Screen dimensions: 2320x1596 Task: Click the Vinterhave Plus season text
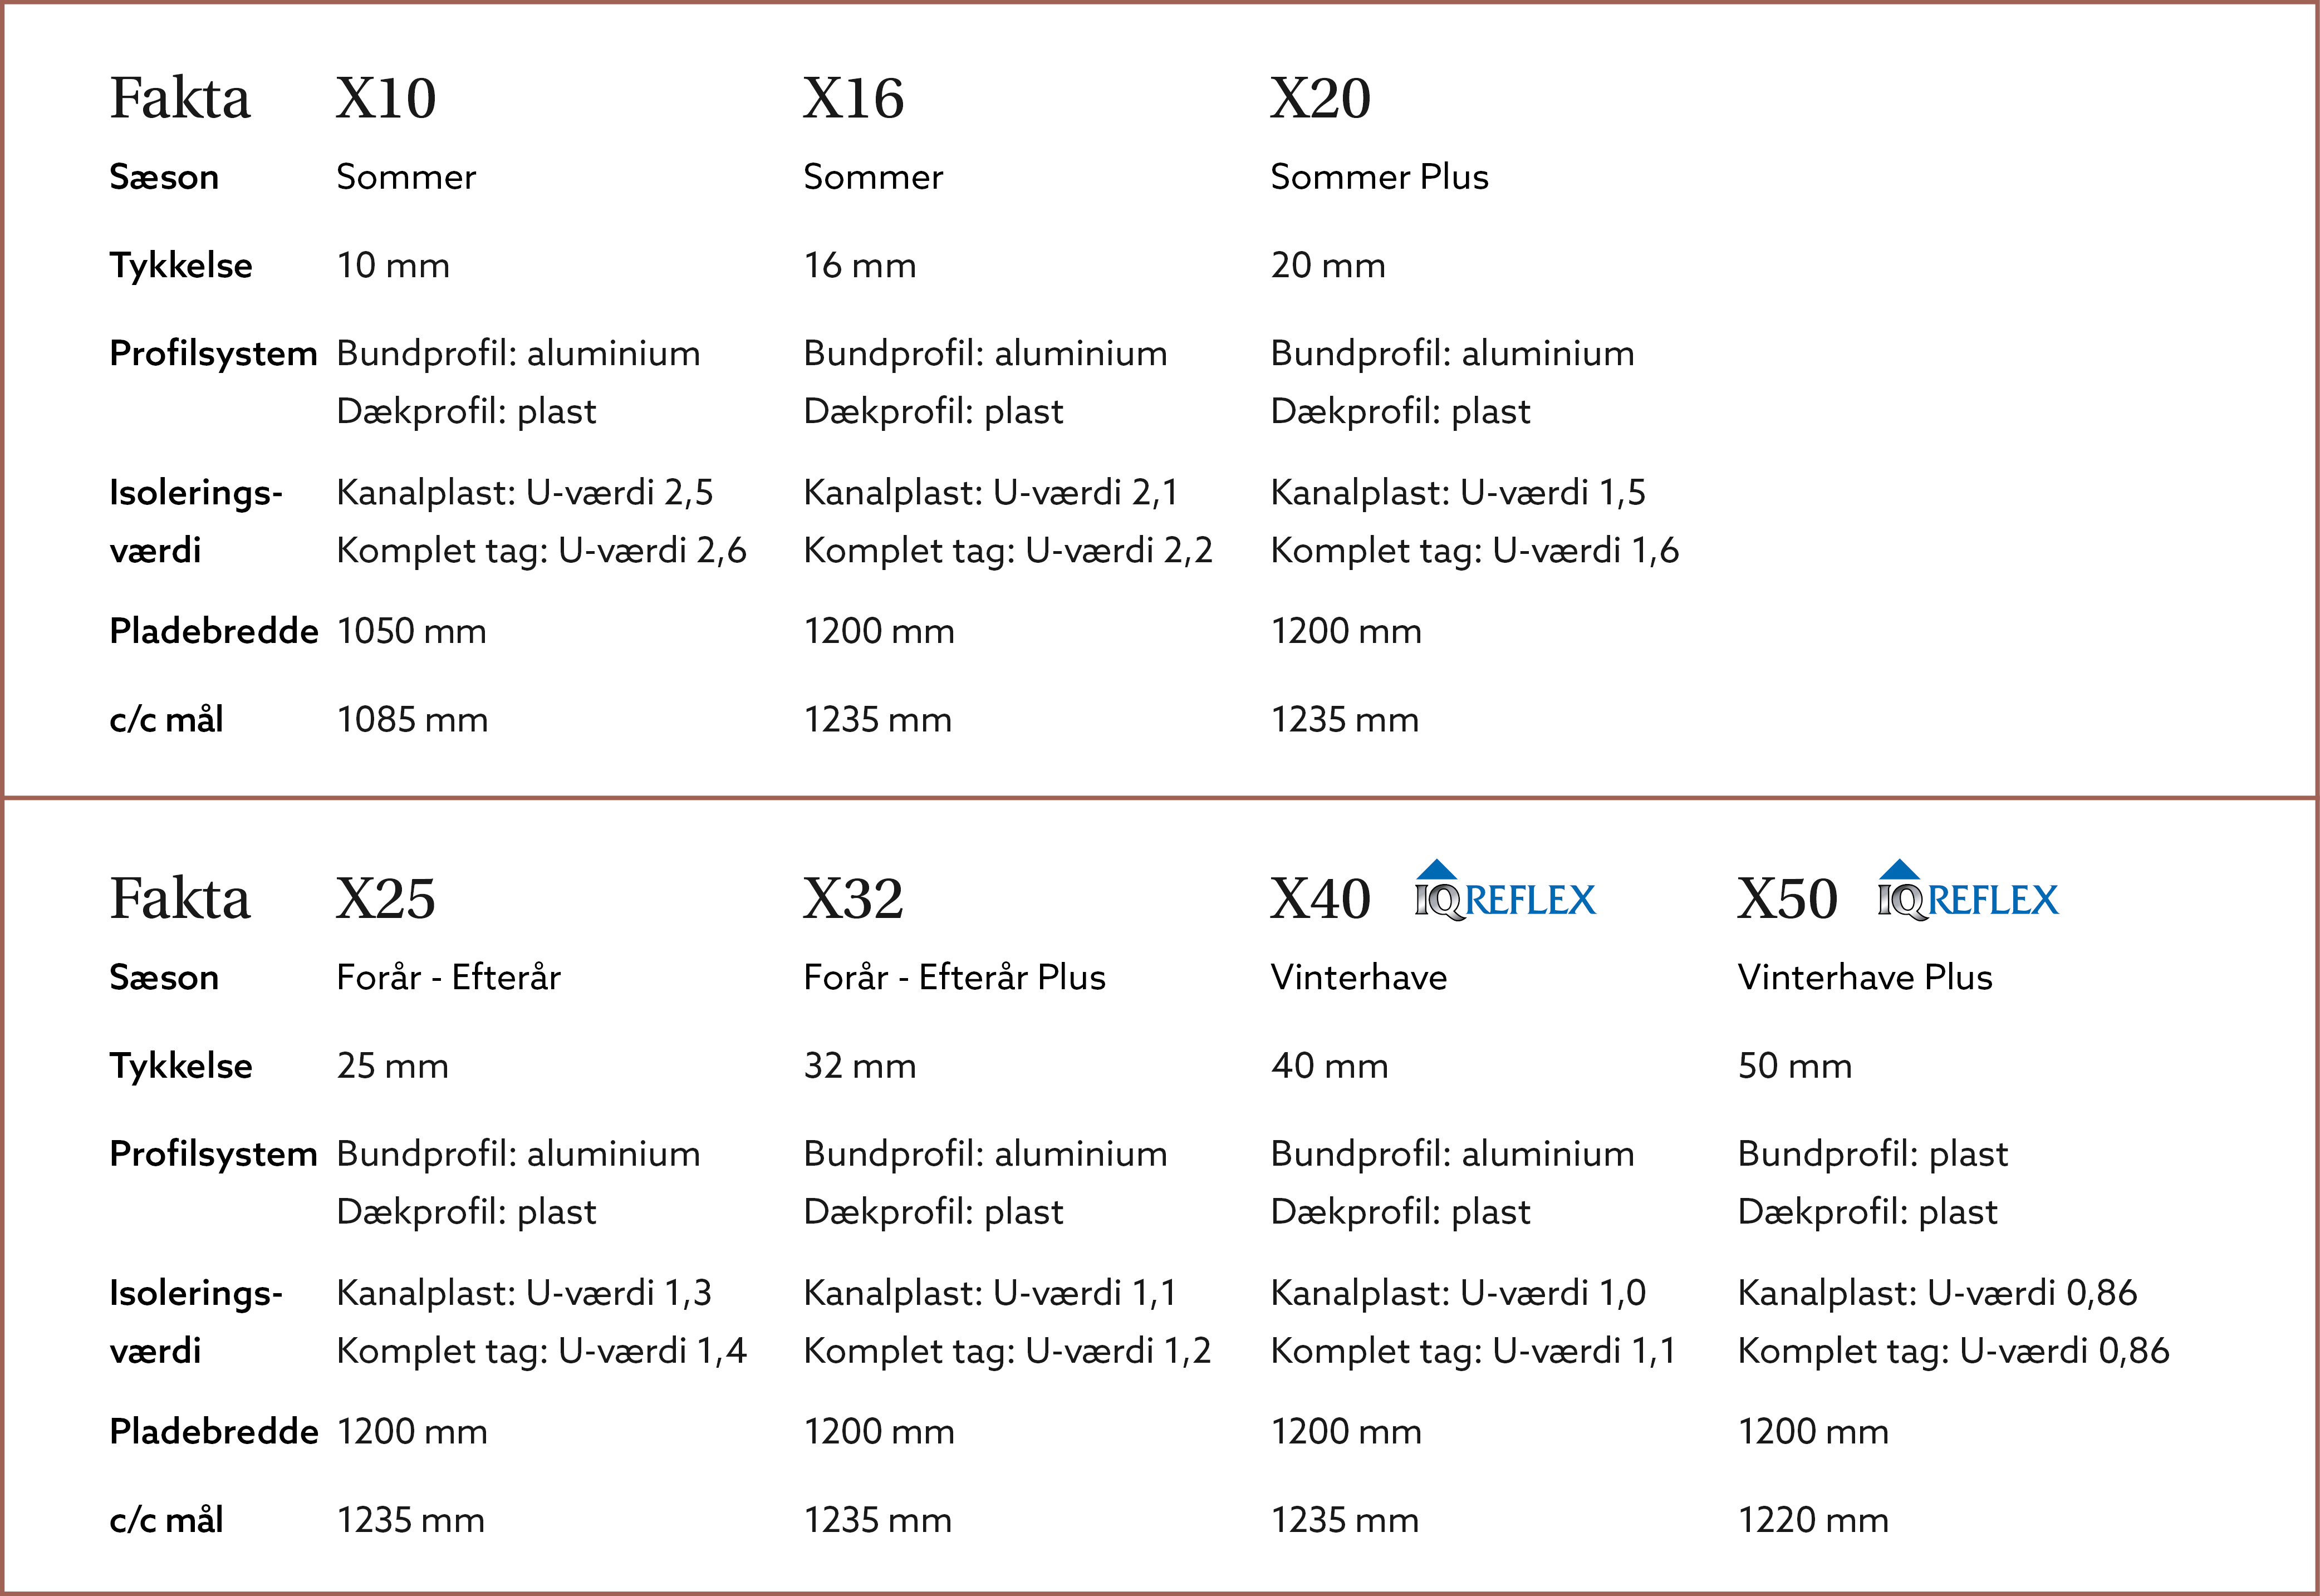[1865, 977]
